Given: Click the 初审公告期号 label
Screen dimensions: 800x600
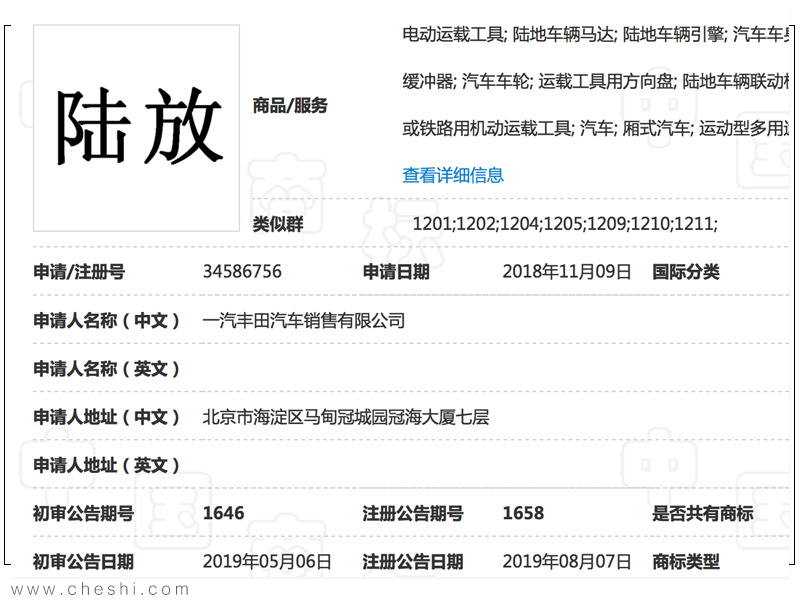Looking at the screenshot, I should [83, 513].
